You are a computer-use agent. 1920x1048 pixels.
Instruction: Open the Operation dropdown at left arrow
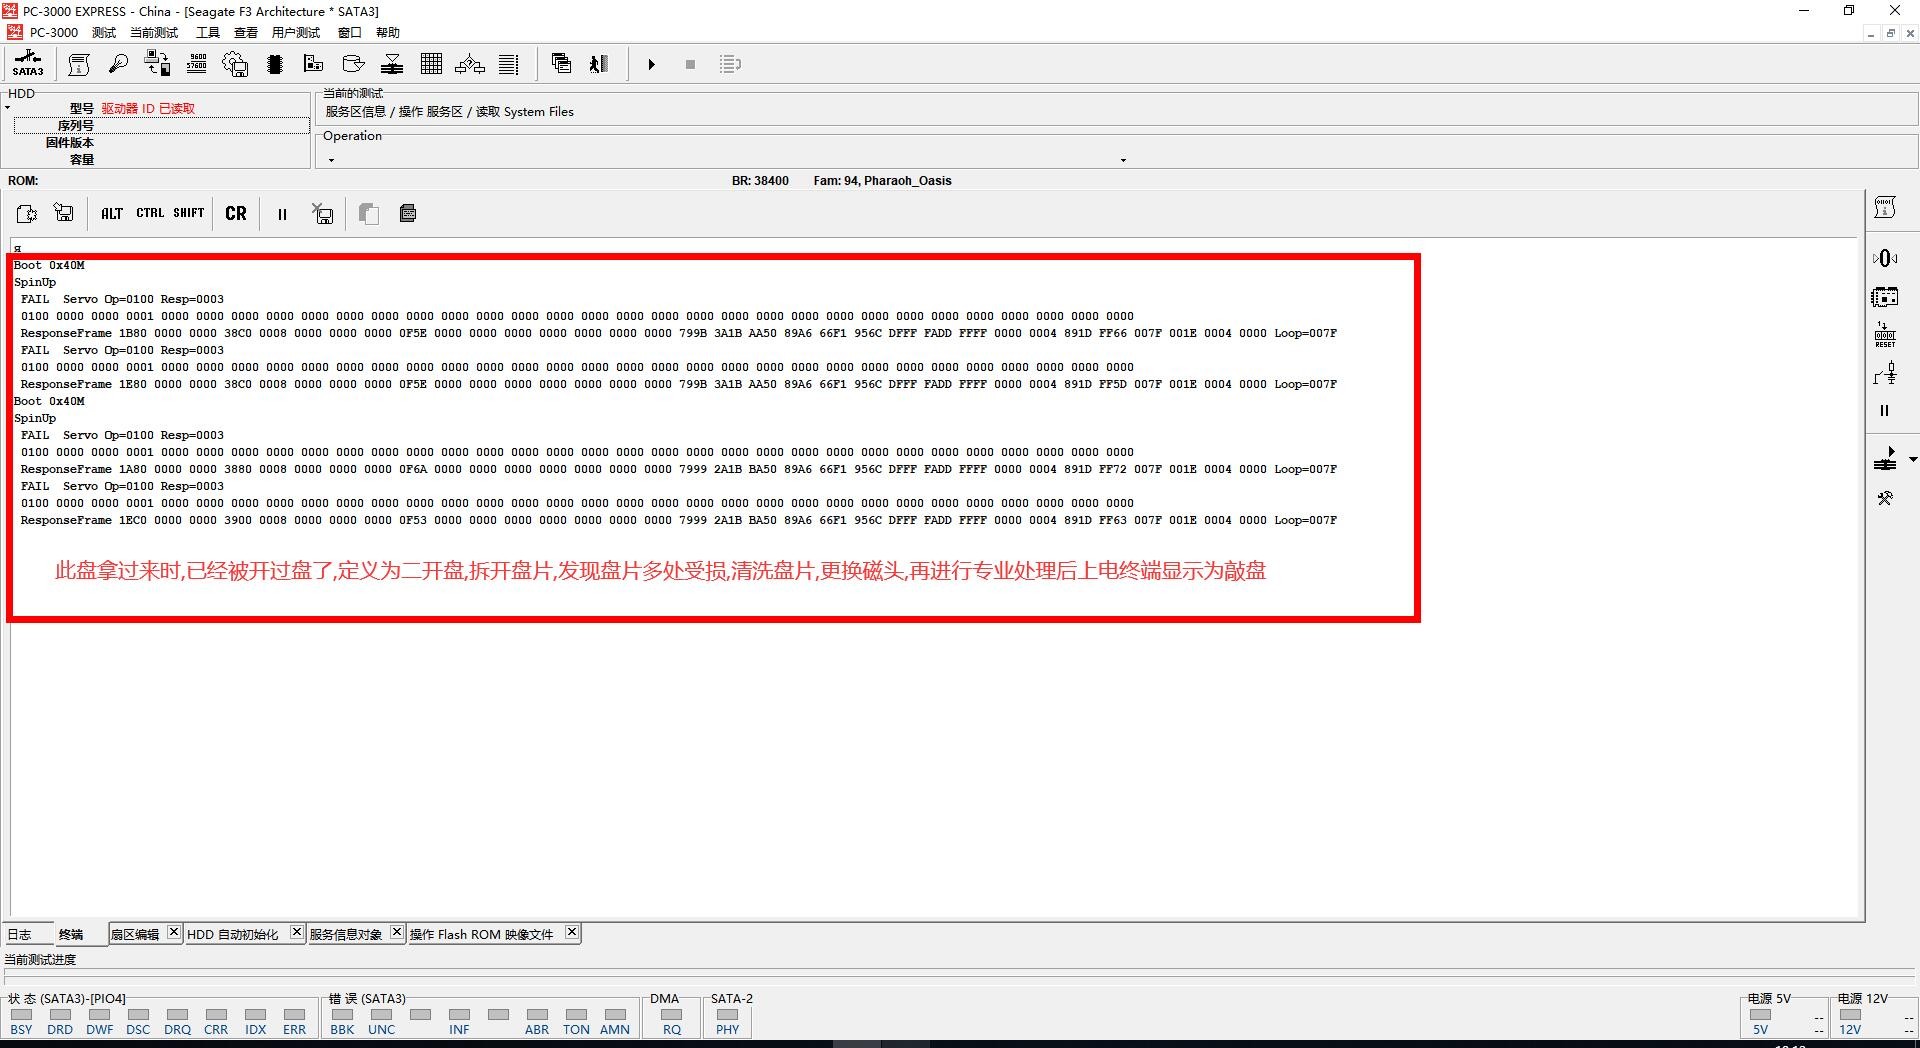click(x=331, y=160)
